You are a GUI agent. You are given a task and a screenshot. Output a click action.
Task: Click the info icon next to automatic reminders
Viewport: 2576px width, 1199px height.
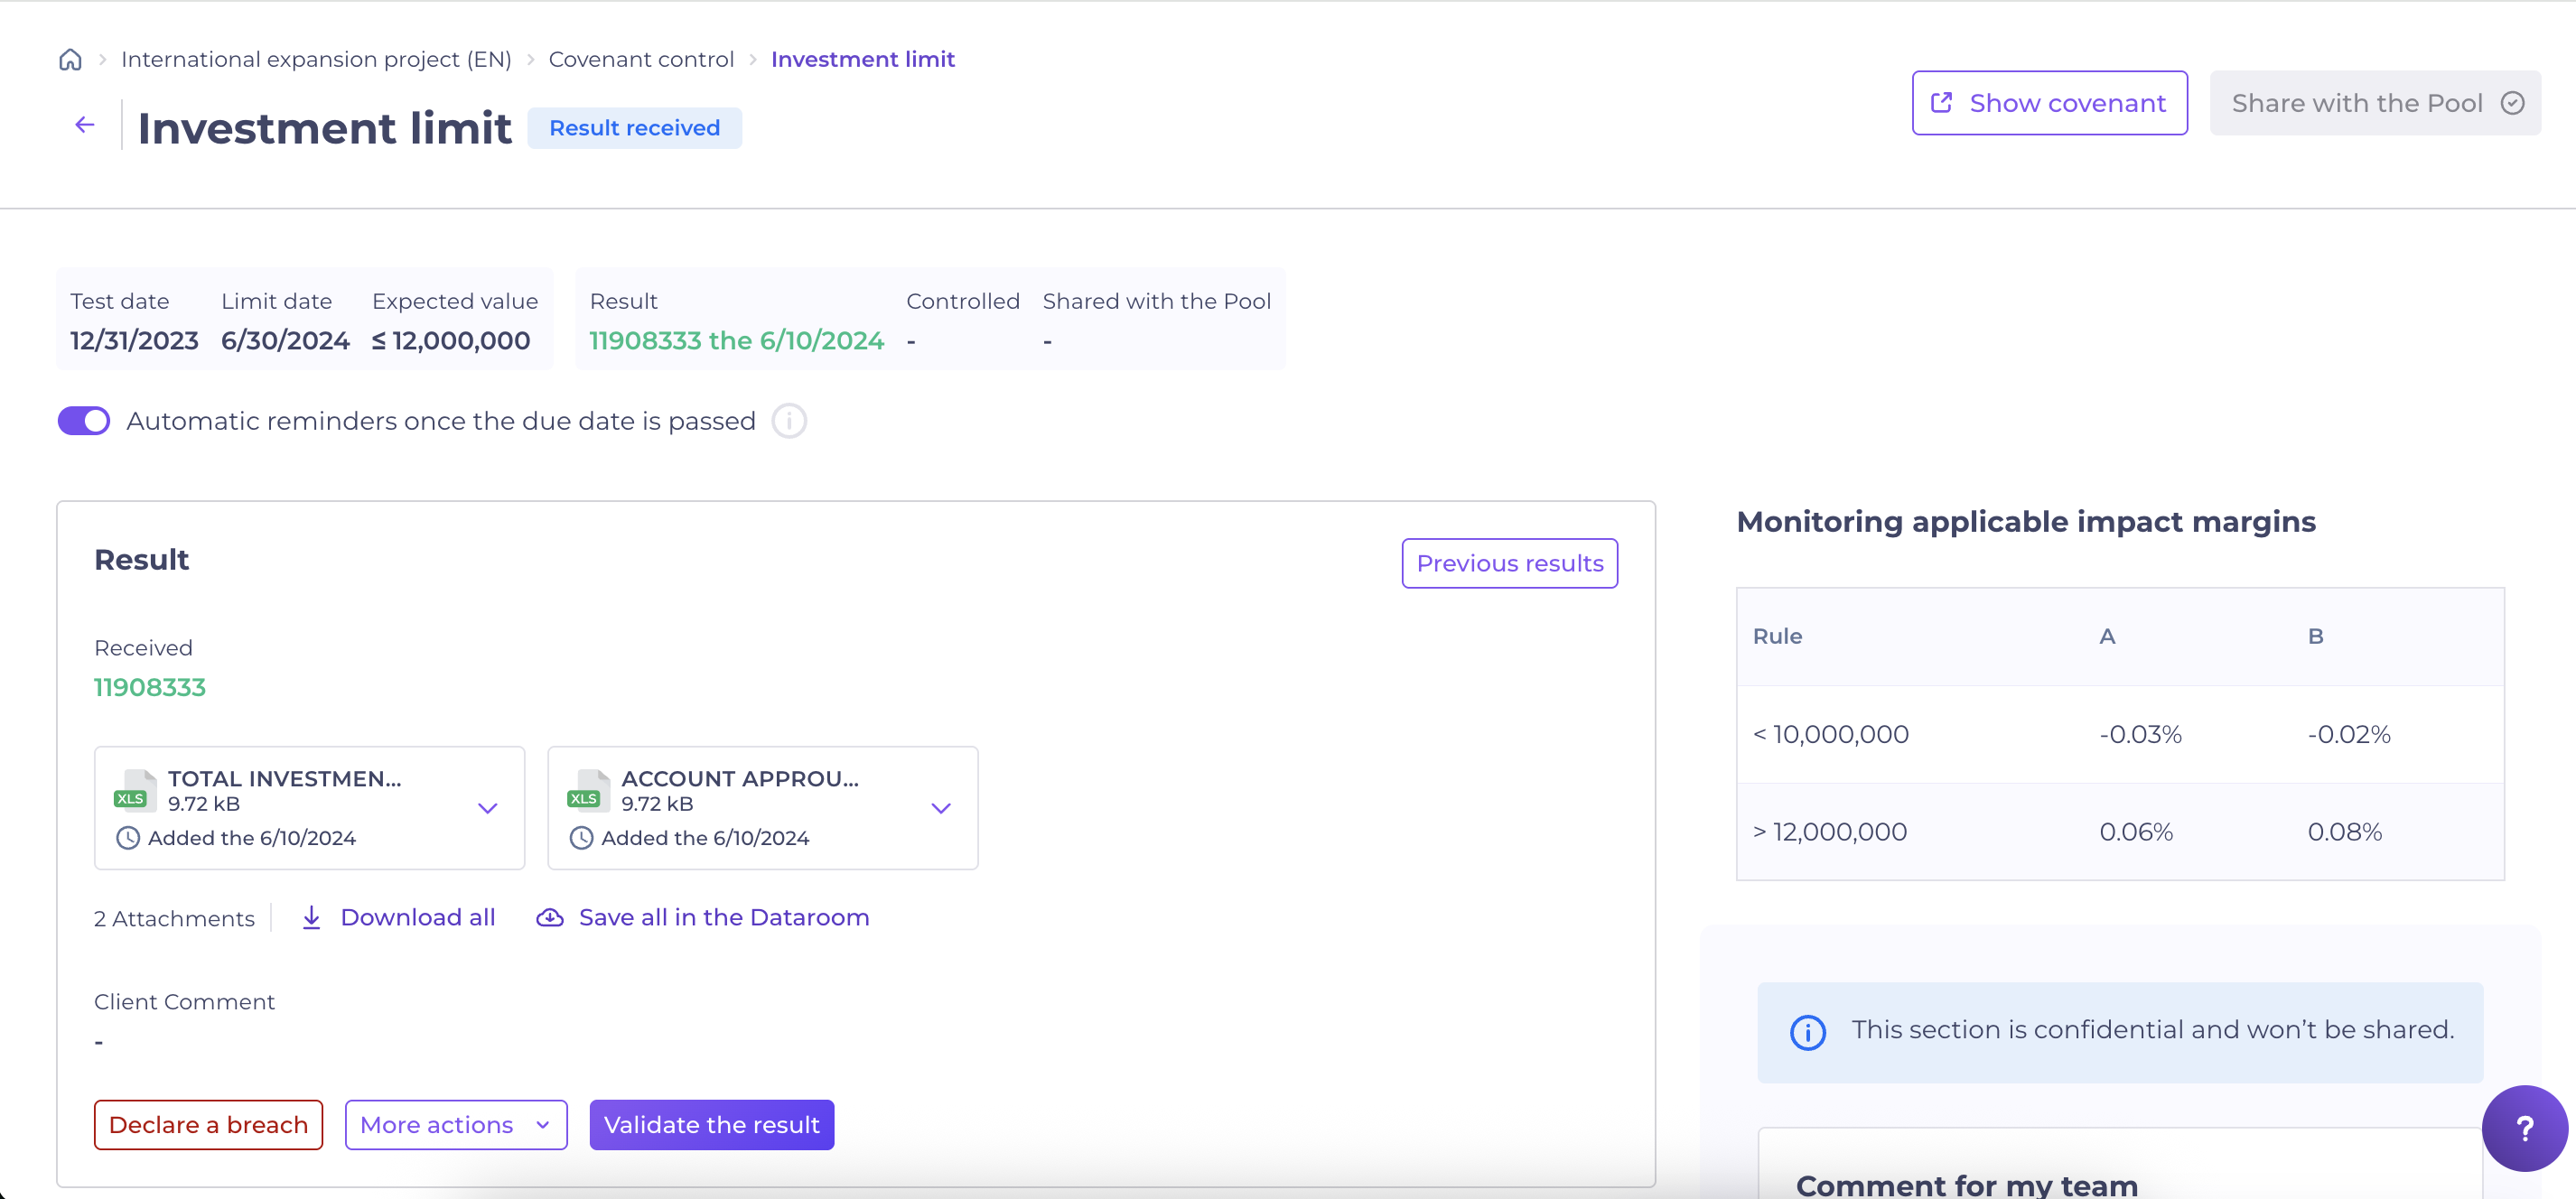(789, 421)
